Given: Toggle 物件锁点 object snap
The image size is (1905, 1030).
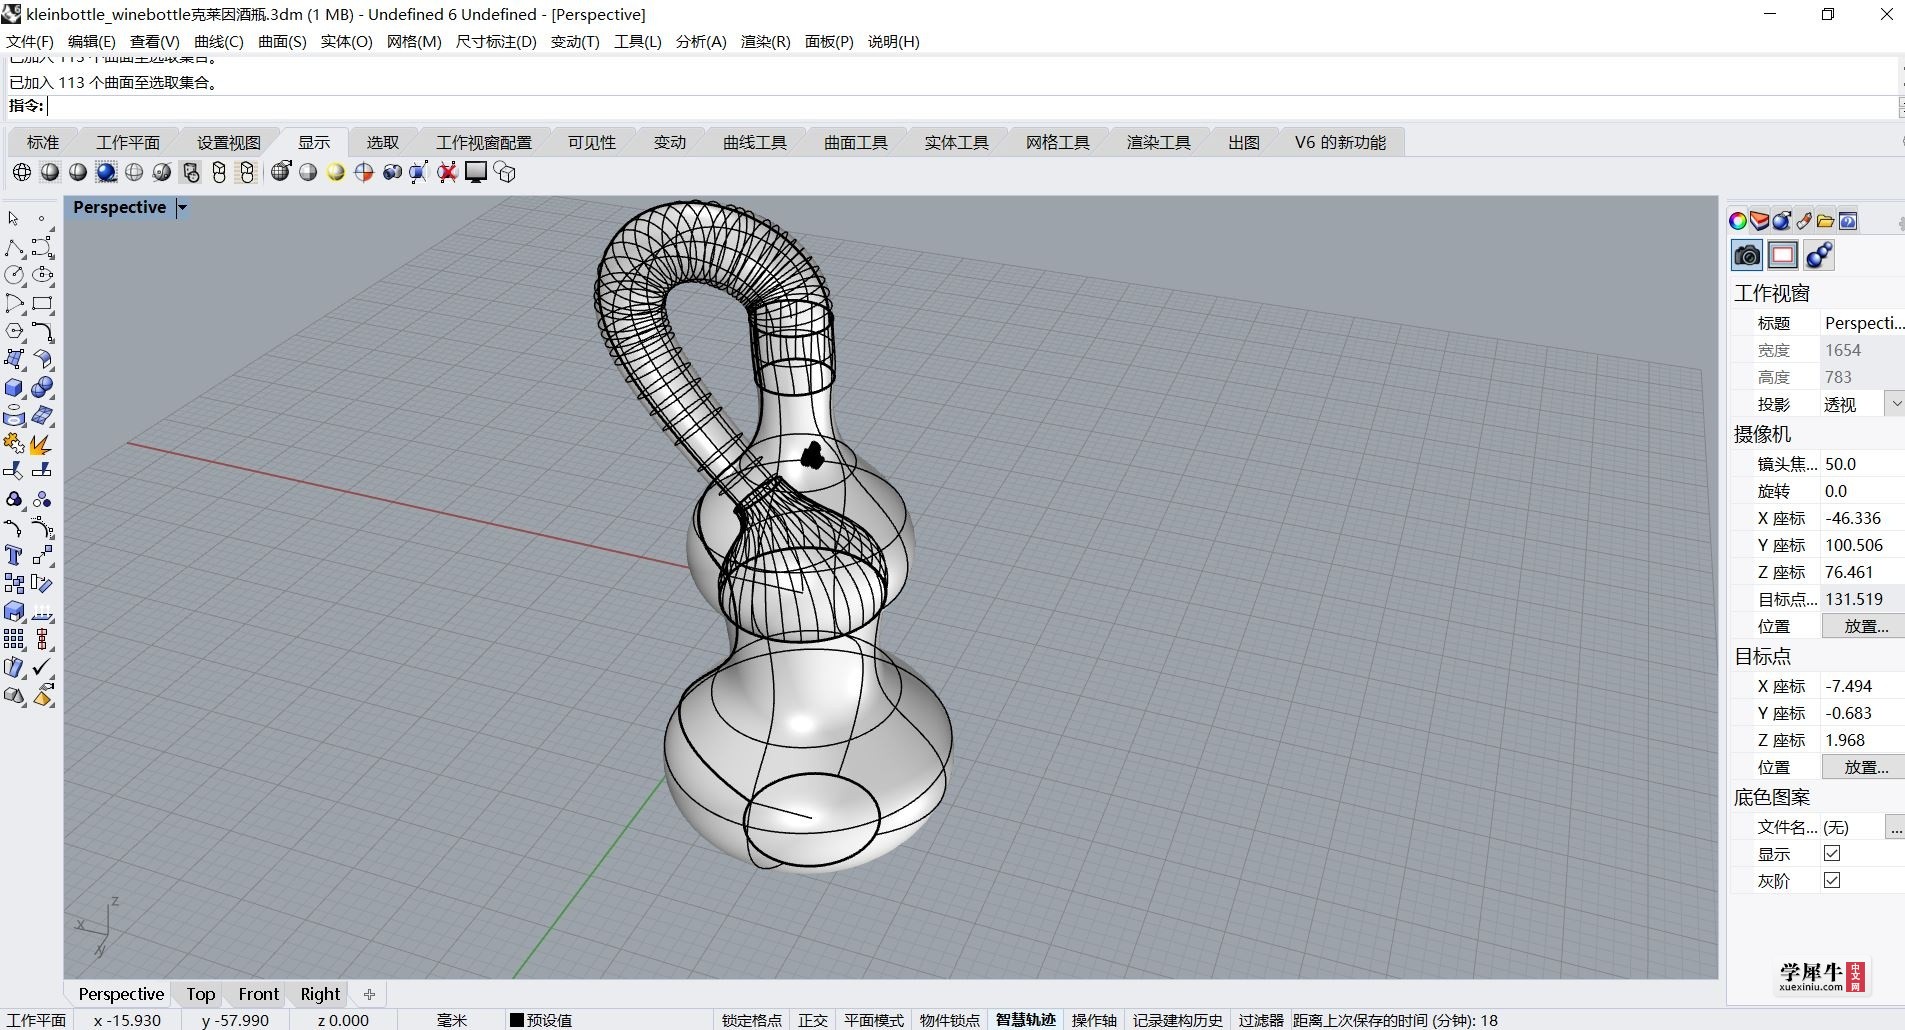Looking at the screenshot, I should coord(950,1020).
